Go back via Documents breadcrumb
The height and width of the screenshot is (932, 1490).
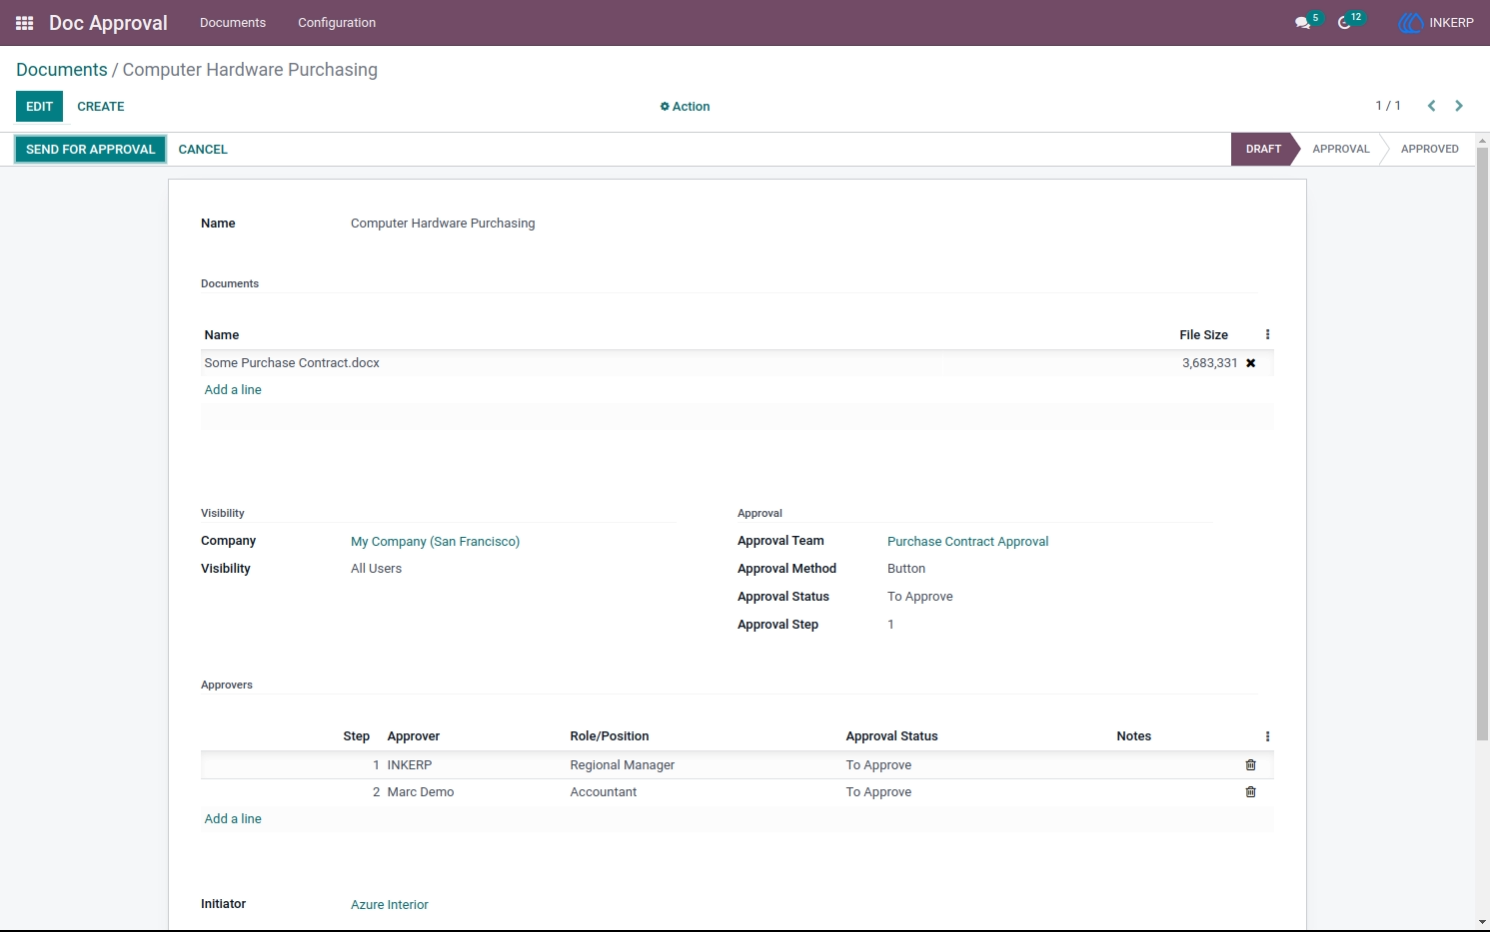pos(62,70)
